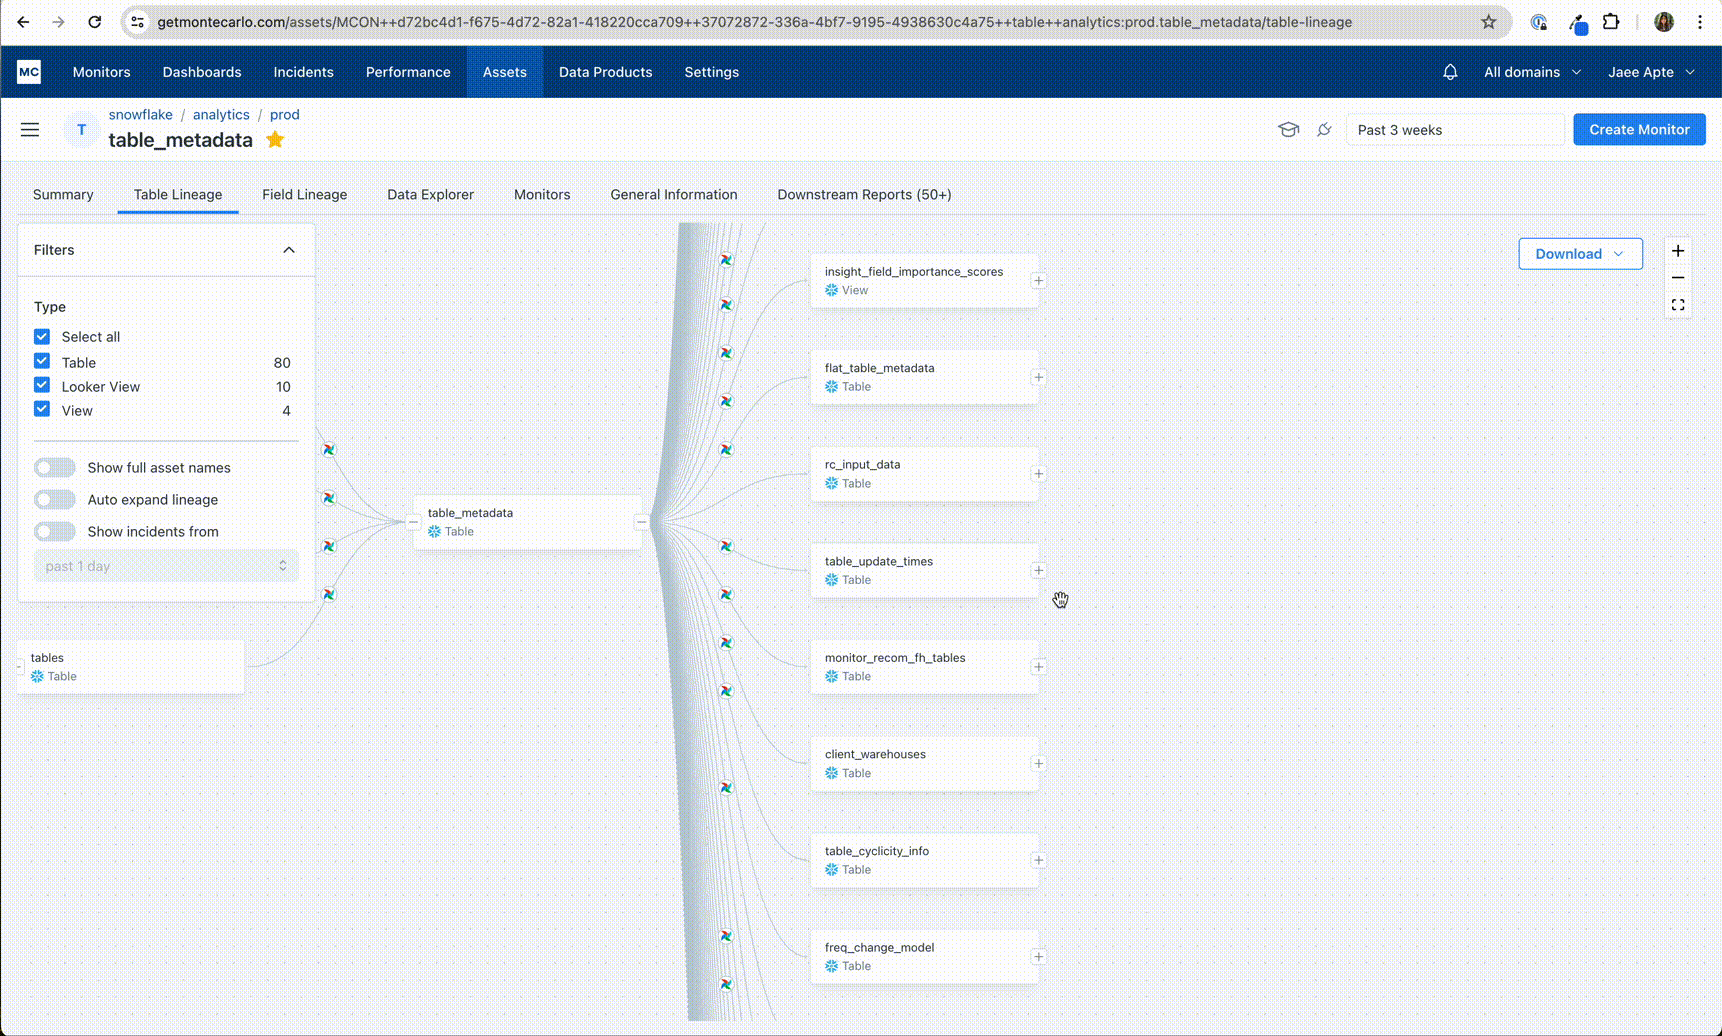1722x1036 pixels.
Task: Enable Auto expand lineage toggle
Action: (55, 500)
